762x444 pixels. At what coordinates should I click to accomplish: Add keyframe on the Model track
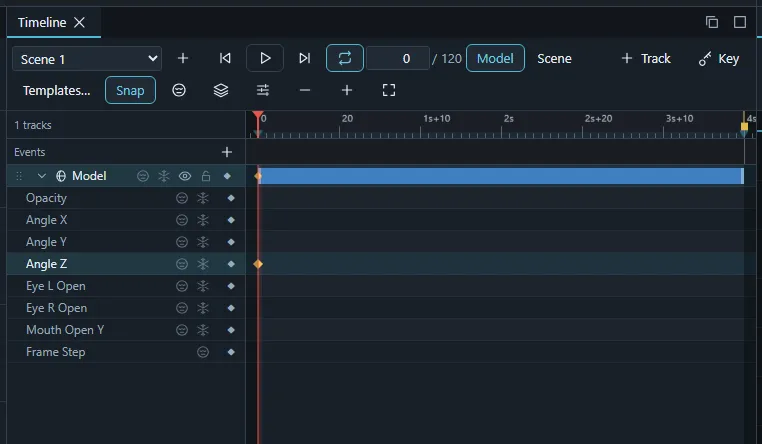point(227,176)
